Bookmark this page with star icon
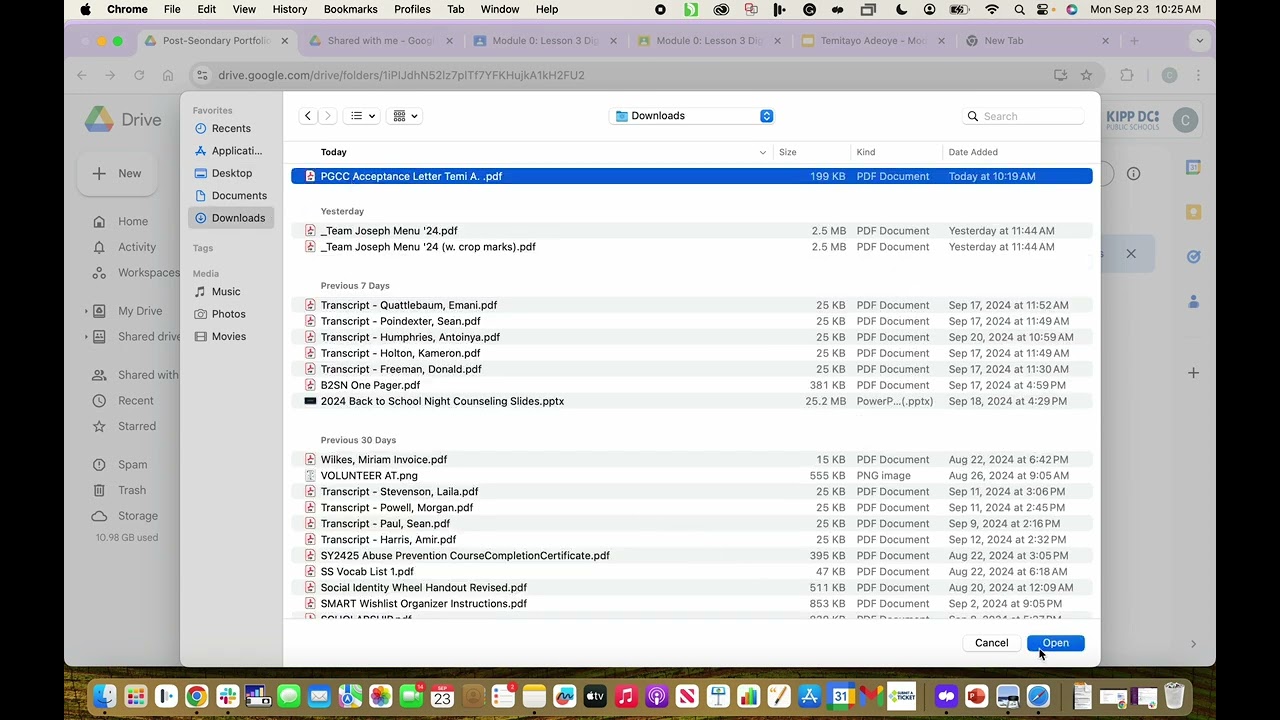1280x720 pixels. coord(1086,75)
